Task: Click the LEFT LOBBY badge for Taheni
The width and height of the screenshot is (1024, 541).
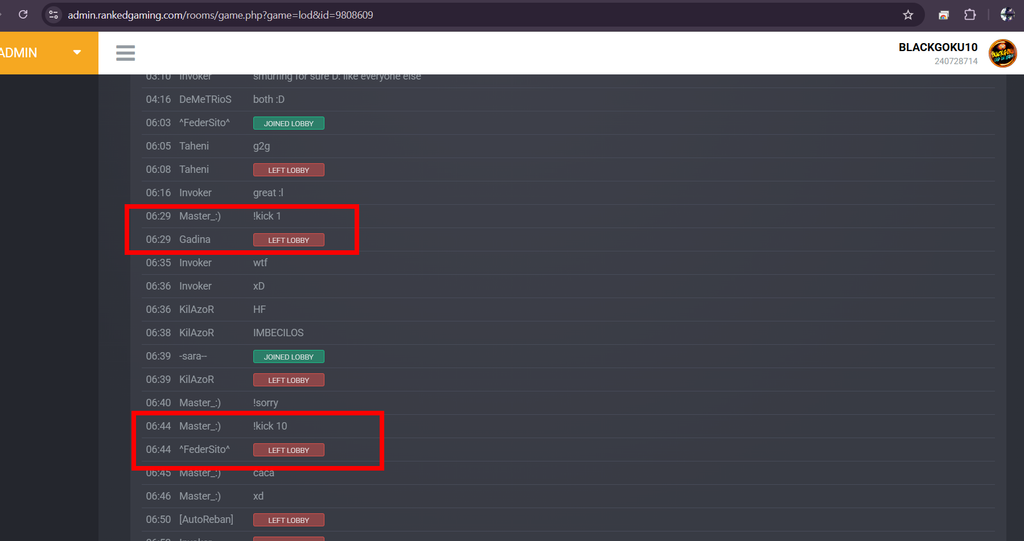Action: [x=289, y=170]
